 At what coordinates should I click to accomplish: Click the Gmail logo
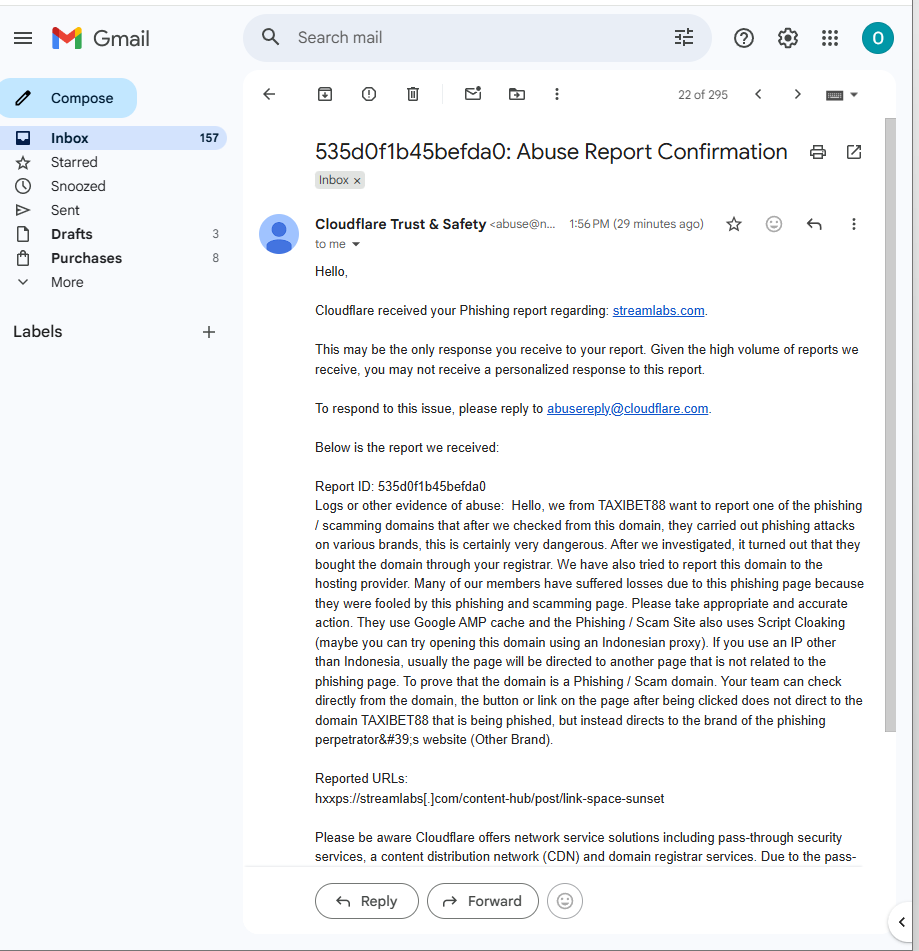pos(101,38)
